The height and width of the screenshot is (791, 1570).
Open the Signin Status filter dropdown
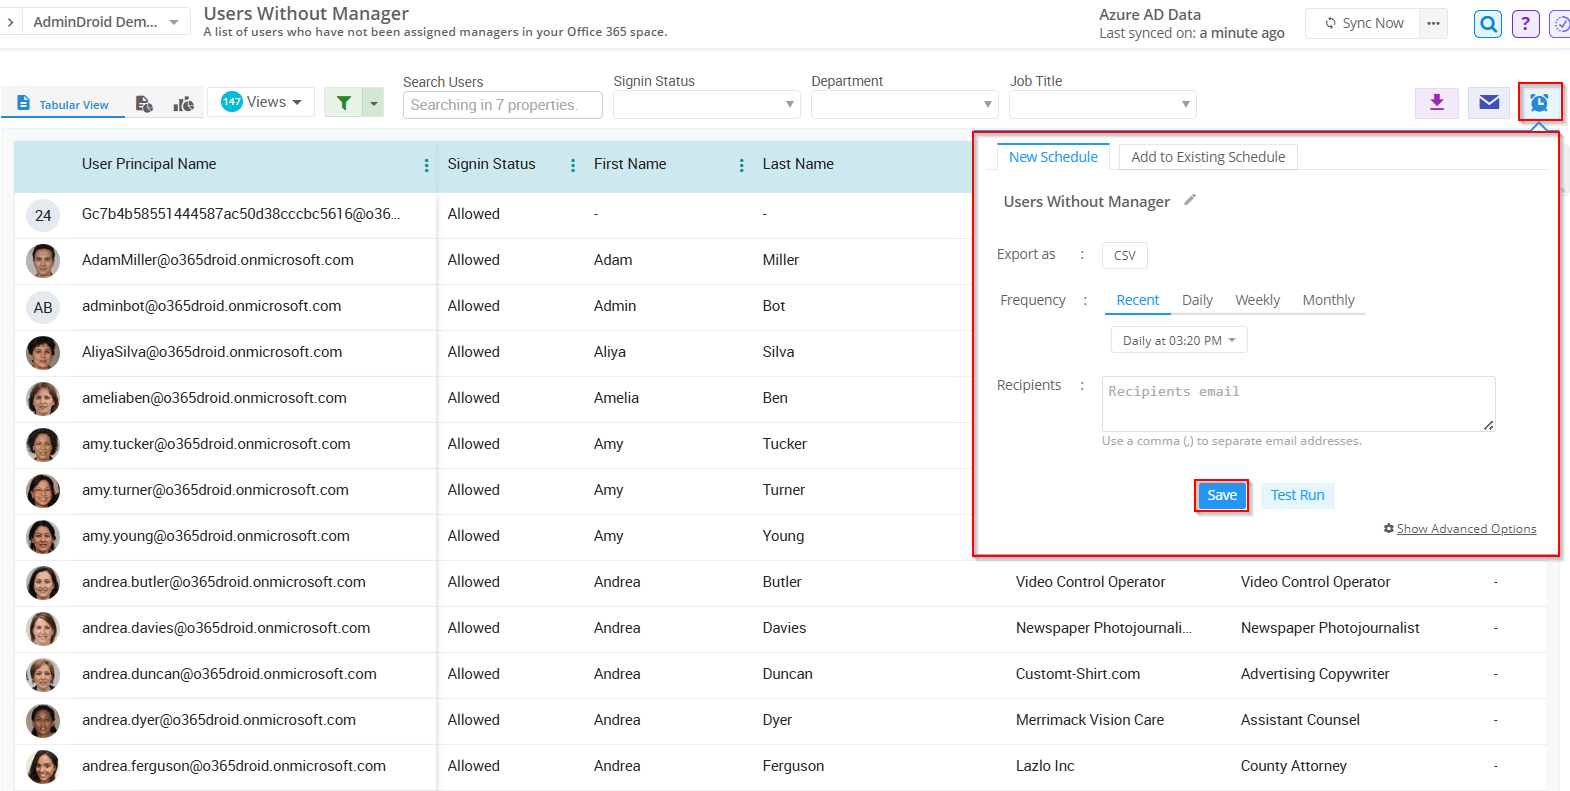[x=706, y=104]
